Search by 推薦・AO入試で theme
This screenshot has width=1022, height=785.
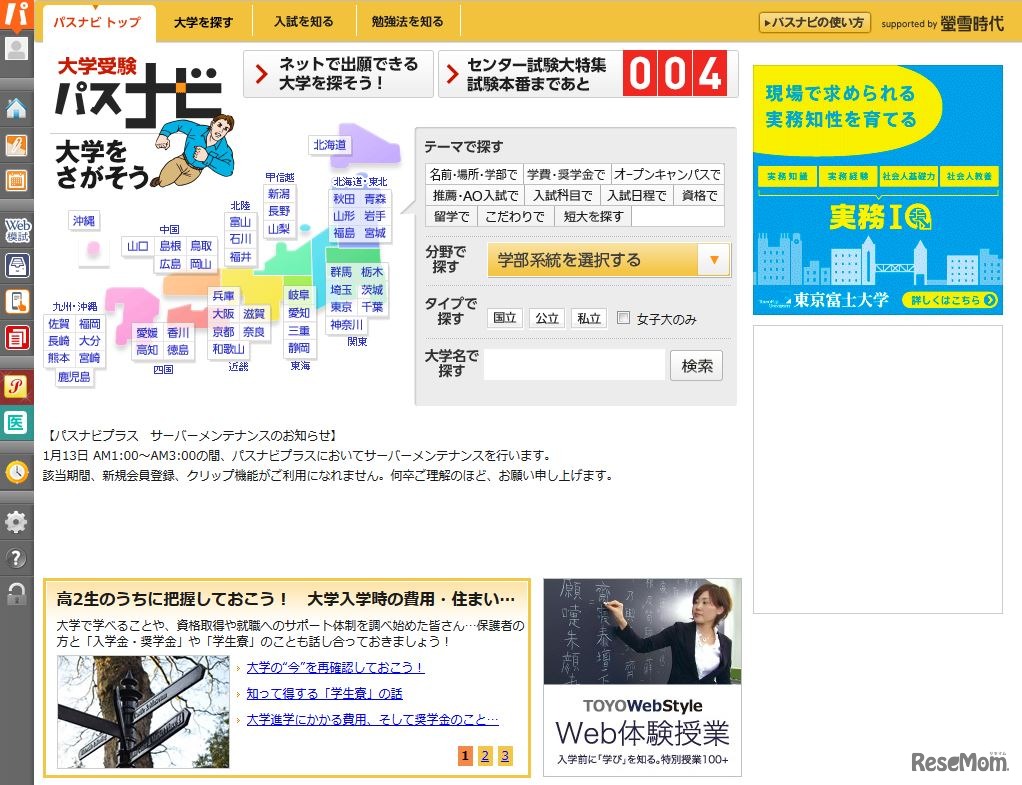click(x=476, y=196)
